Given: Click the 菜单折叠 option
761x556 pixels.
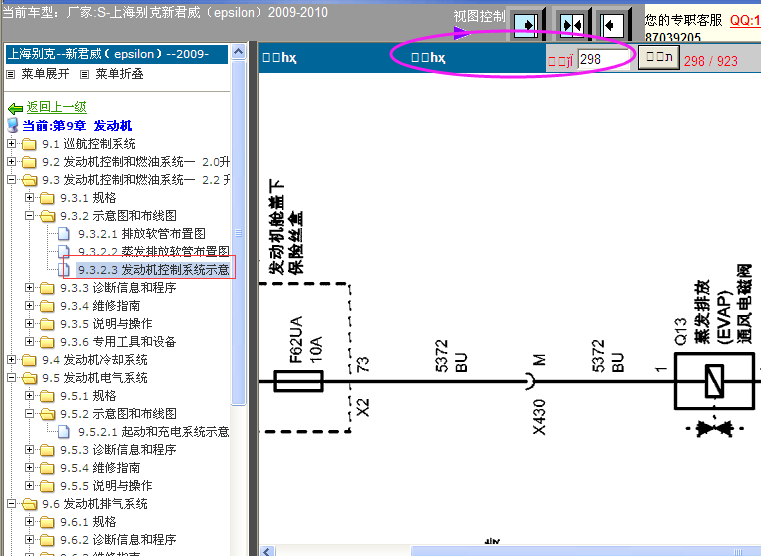Looking at the screenshot, I should (119, 74).
